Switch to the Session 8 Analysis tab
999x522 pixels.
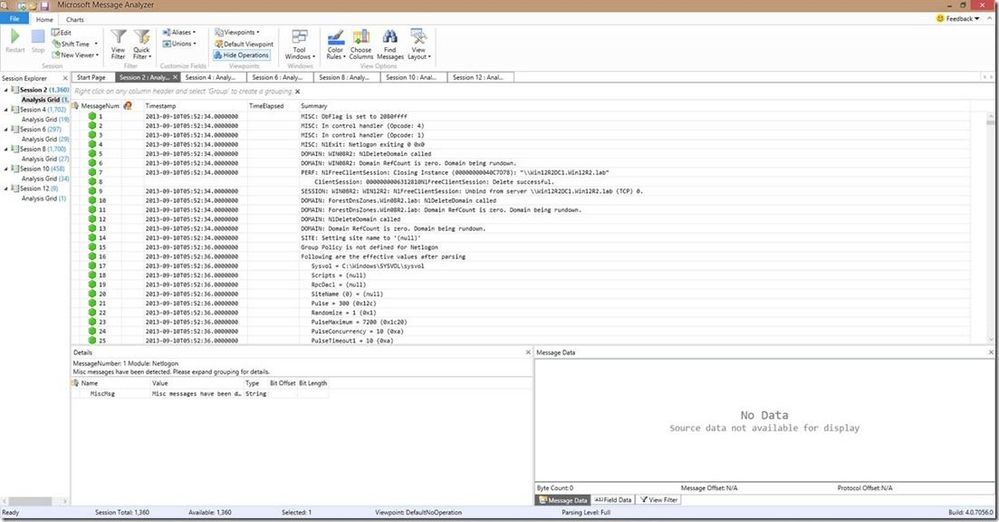(x=344, y=77)
